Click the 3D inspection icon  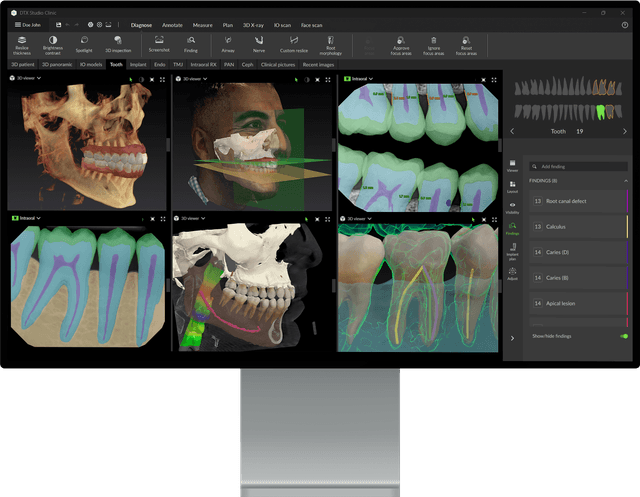tap(118, 45)
